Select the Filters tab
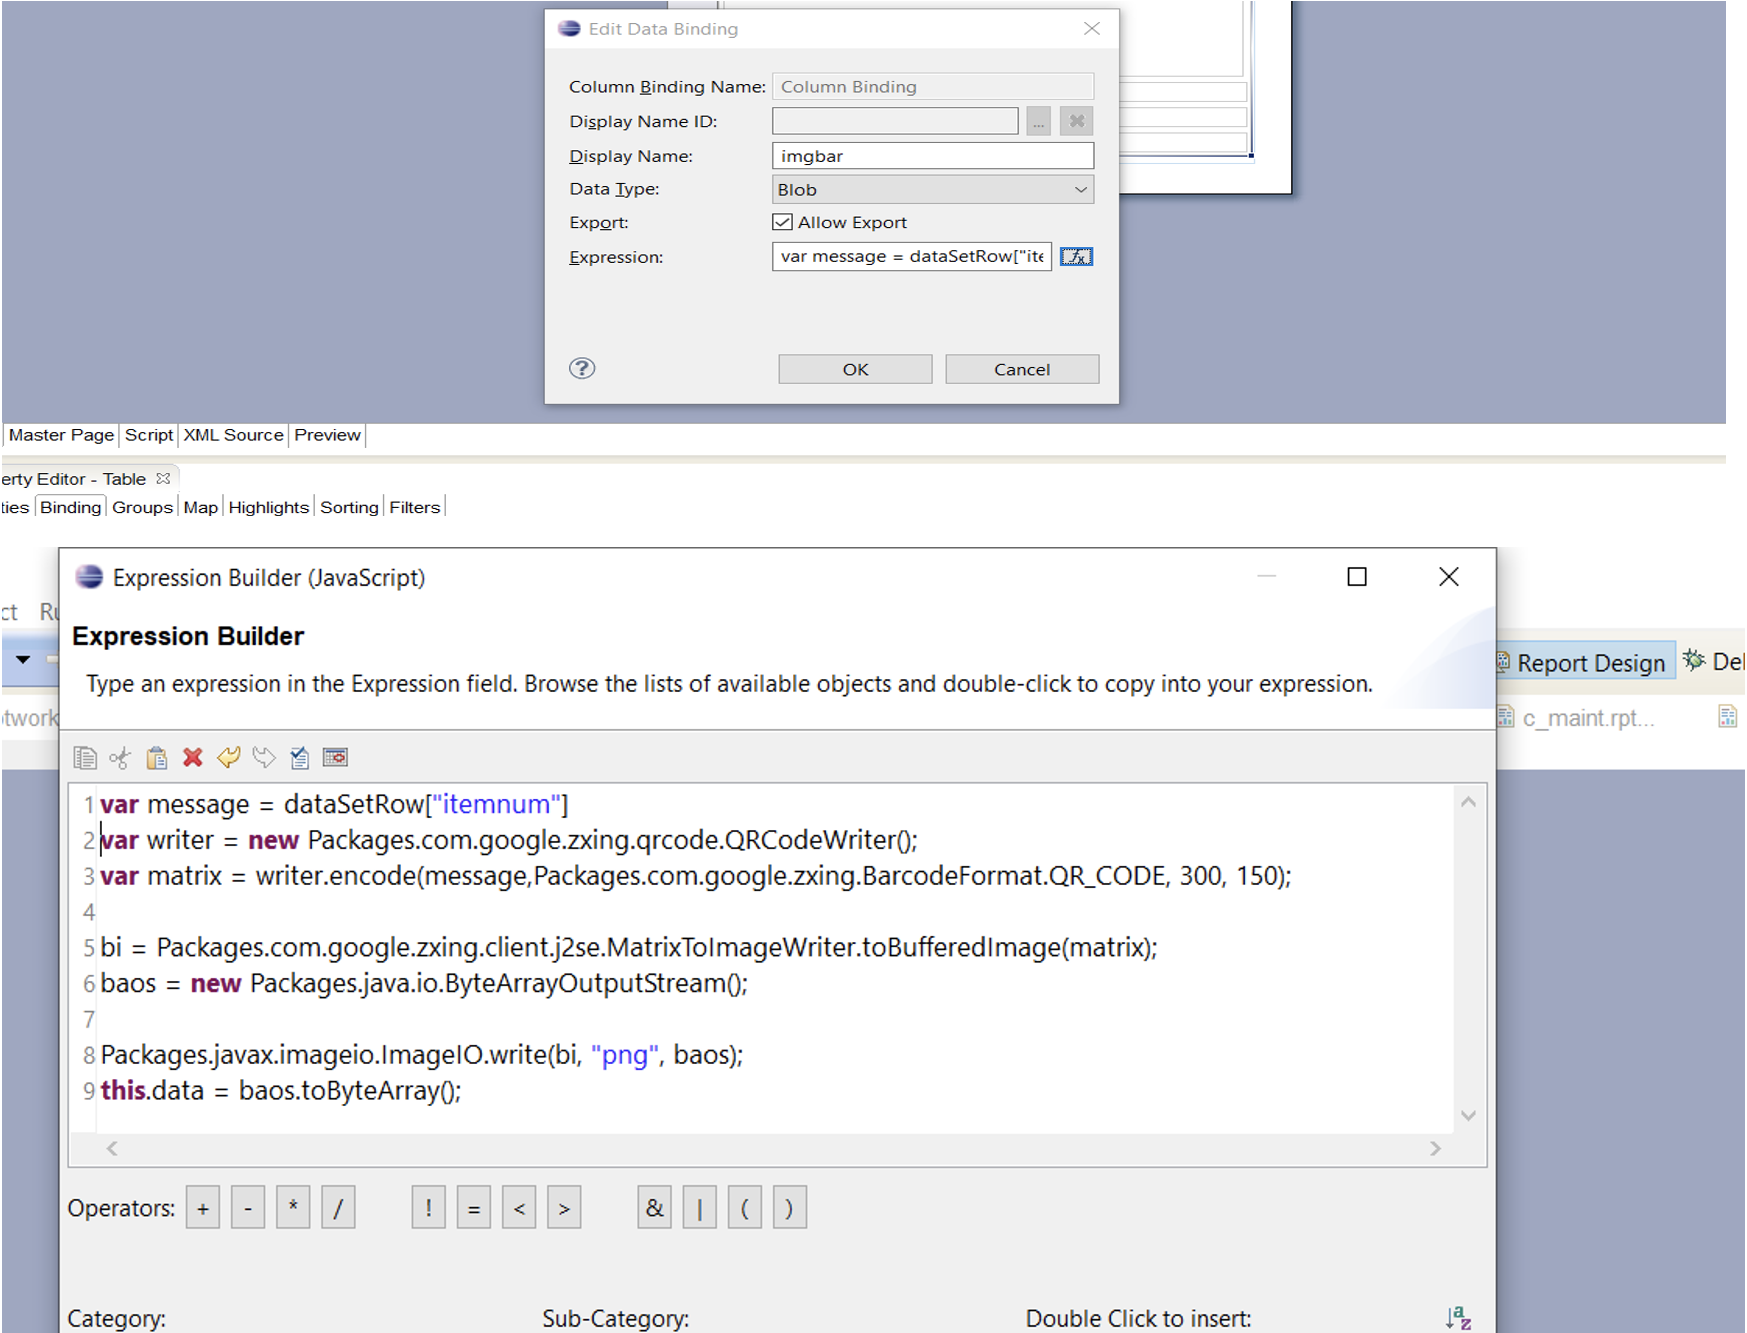This screenshot has width=1747, height=1333. [414, 507]
